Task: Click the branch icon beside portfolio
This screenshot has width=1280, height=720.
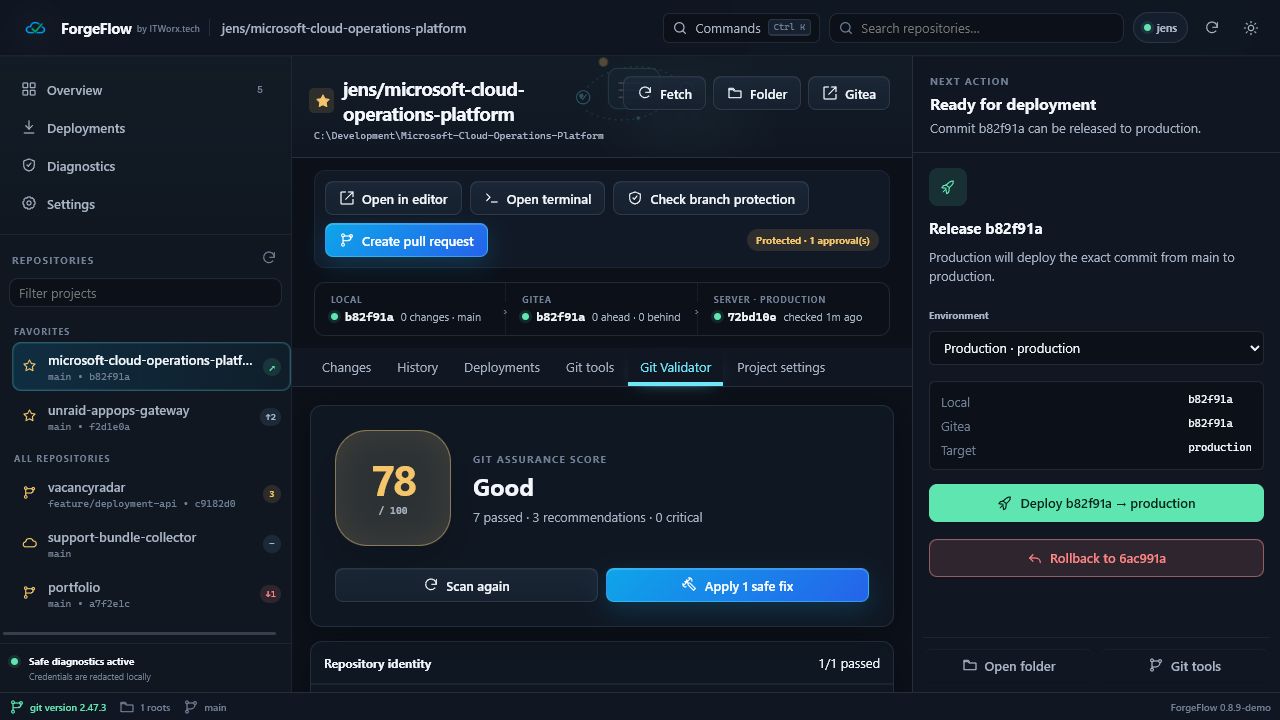Action: pyautogui.click(x=30, y=593)
